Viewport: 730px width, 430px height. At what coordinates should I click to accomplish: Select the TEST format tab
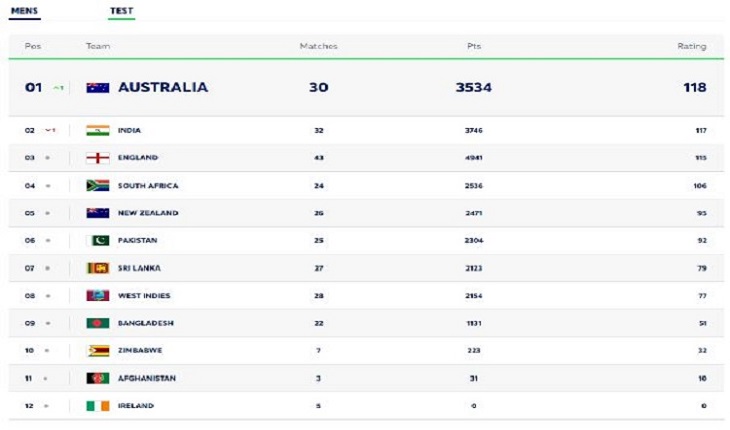coord(122,11)
